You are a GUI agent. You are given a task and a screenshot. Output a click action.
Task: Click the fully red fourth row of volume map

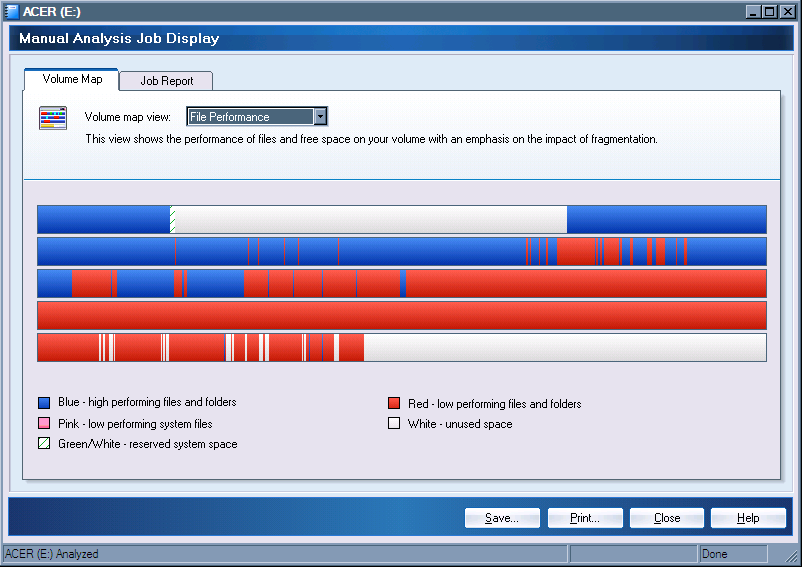pos(401,316)
